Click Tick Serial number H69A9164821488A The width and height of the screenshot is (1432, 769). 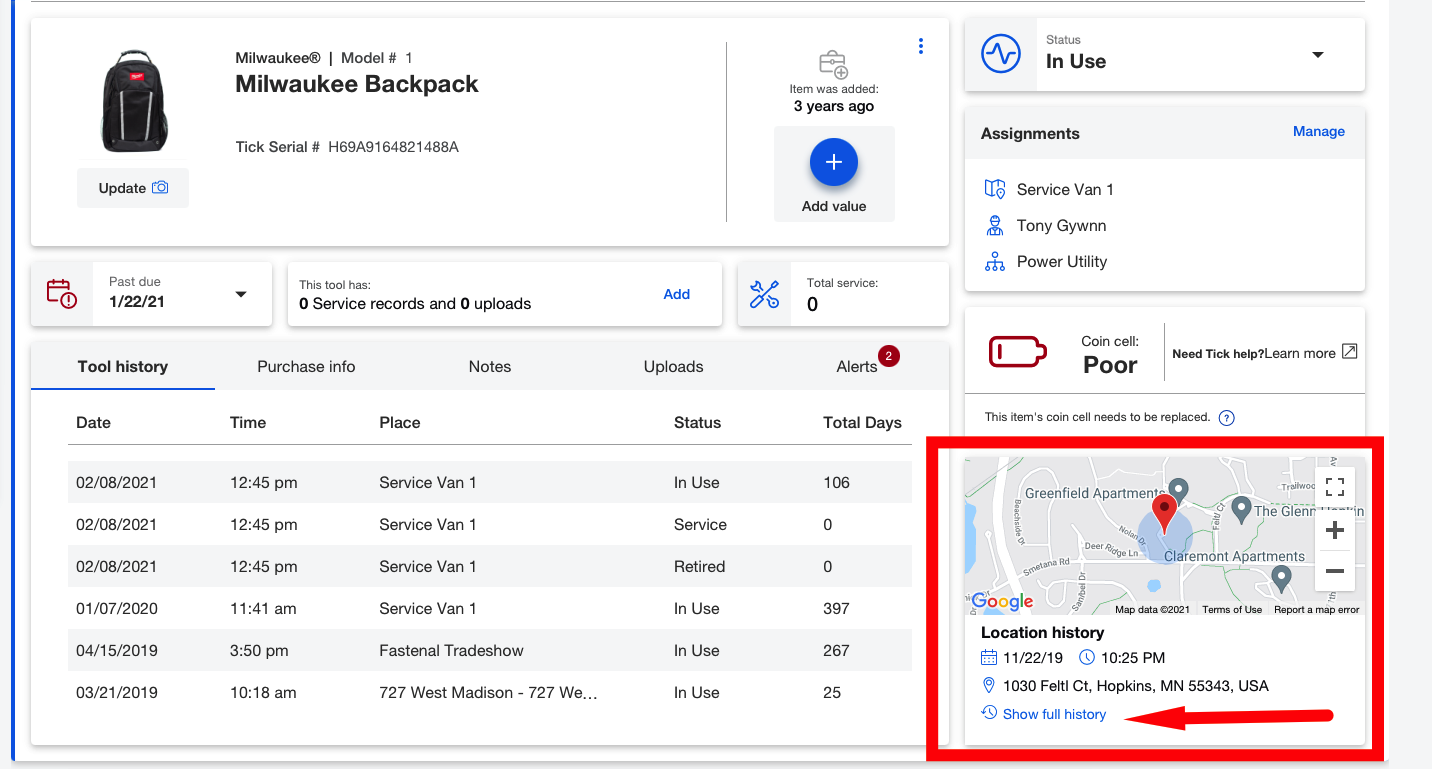pyautogui.click(x=393, y=147)
